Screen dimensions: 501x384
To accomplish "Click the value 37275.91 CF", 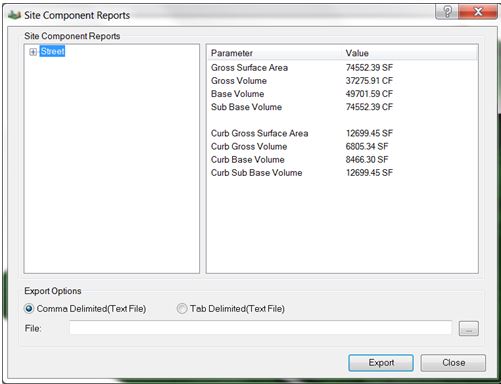I will coord(369,81).
